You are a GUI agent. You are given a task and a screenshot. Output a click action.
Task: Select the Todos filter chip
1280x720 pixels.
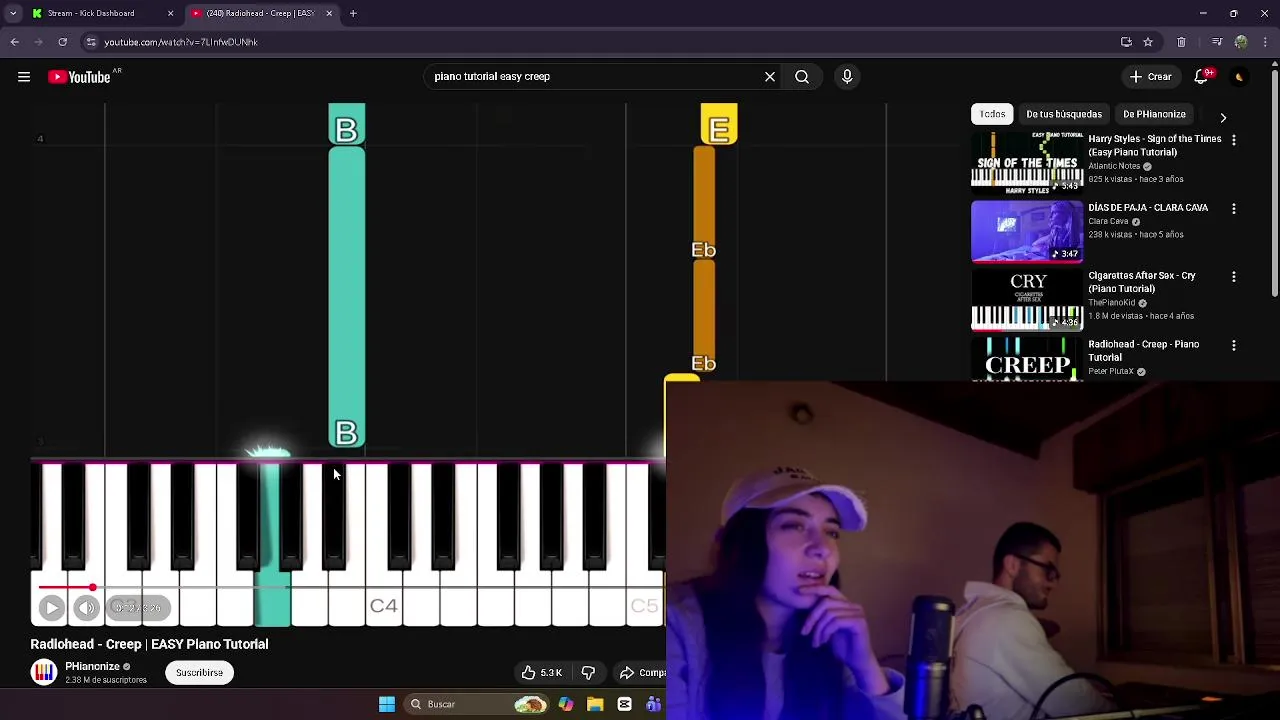992,114
